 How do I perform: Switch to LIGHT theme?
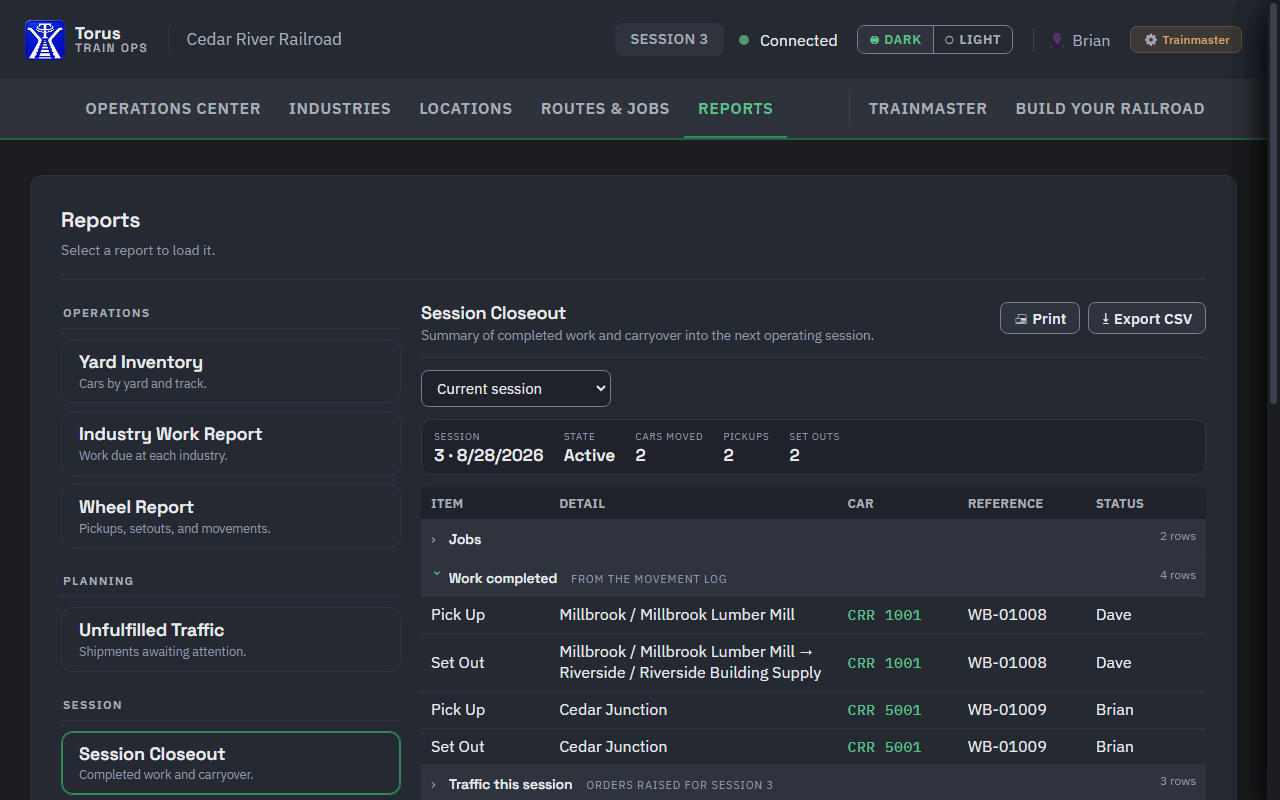(x=973, y=40)
